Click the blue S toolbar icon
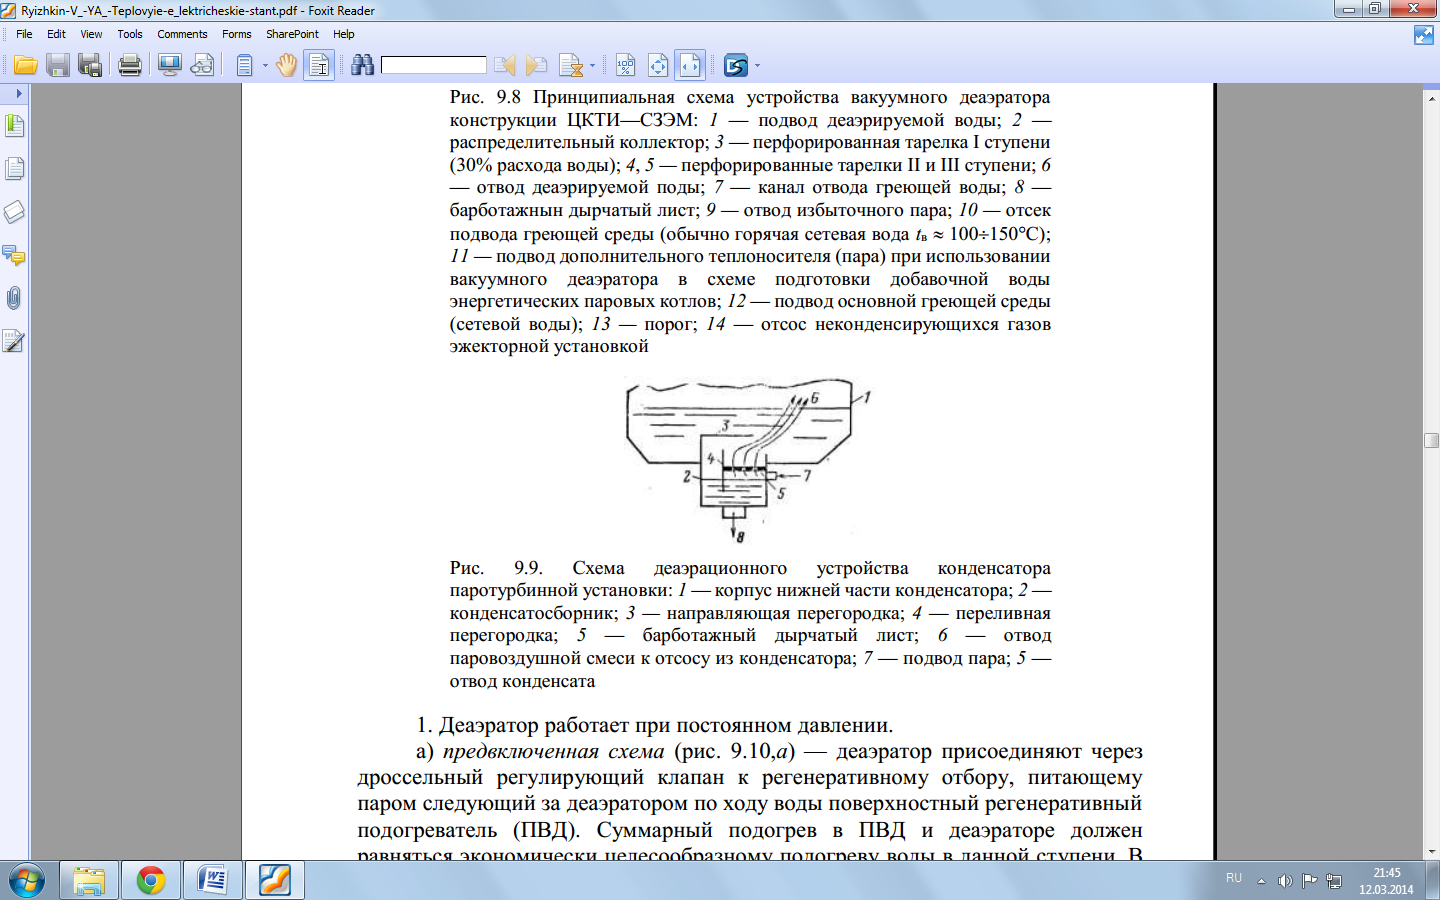The image size is (1440, 900). (x=736, y=66)
